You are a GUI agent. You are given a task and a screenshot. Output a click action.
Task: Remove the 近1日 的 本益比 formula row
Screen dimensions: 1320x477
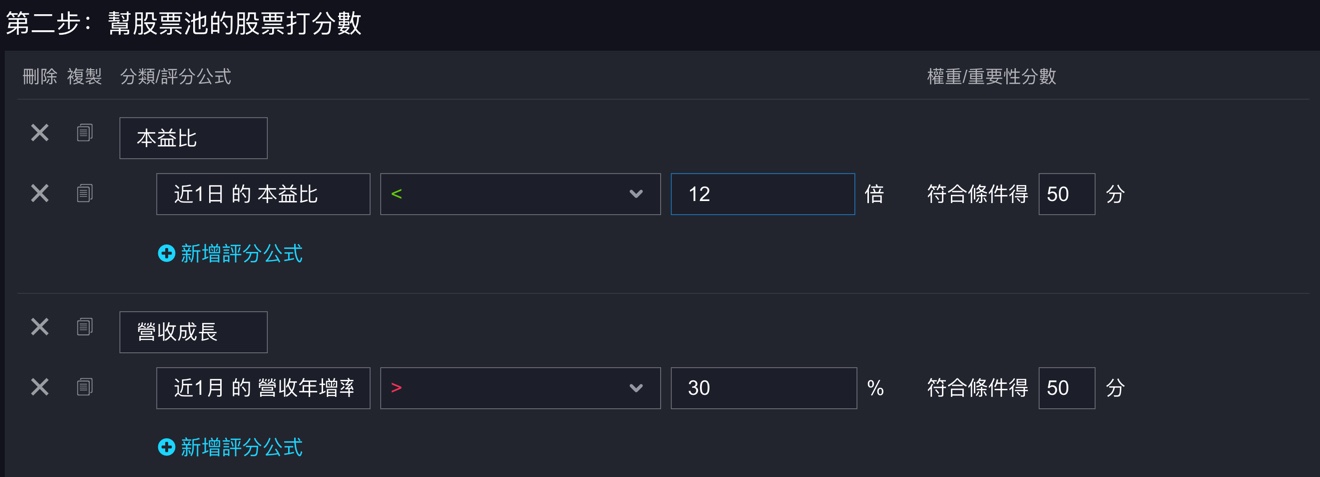[39, 193]
